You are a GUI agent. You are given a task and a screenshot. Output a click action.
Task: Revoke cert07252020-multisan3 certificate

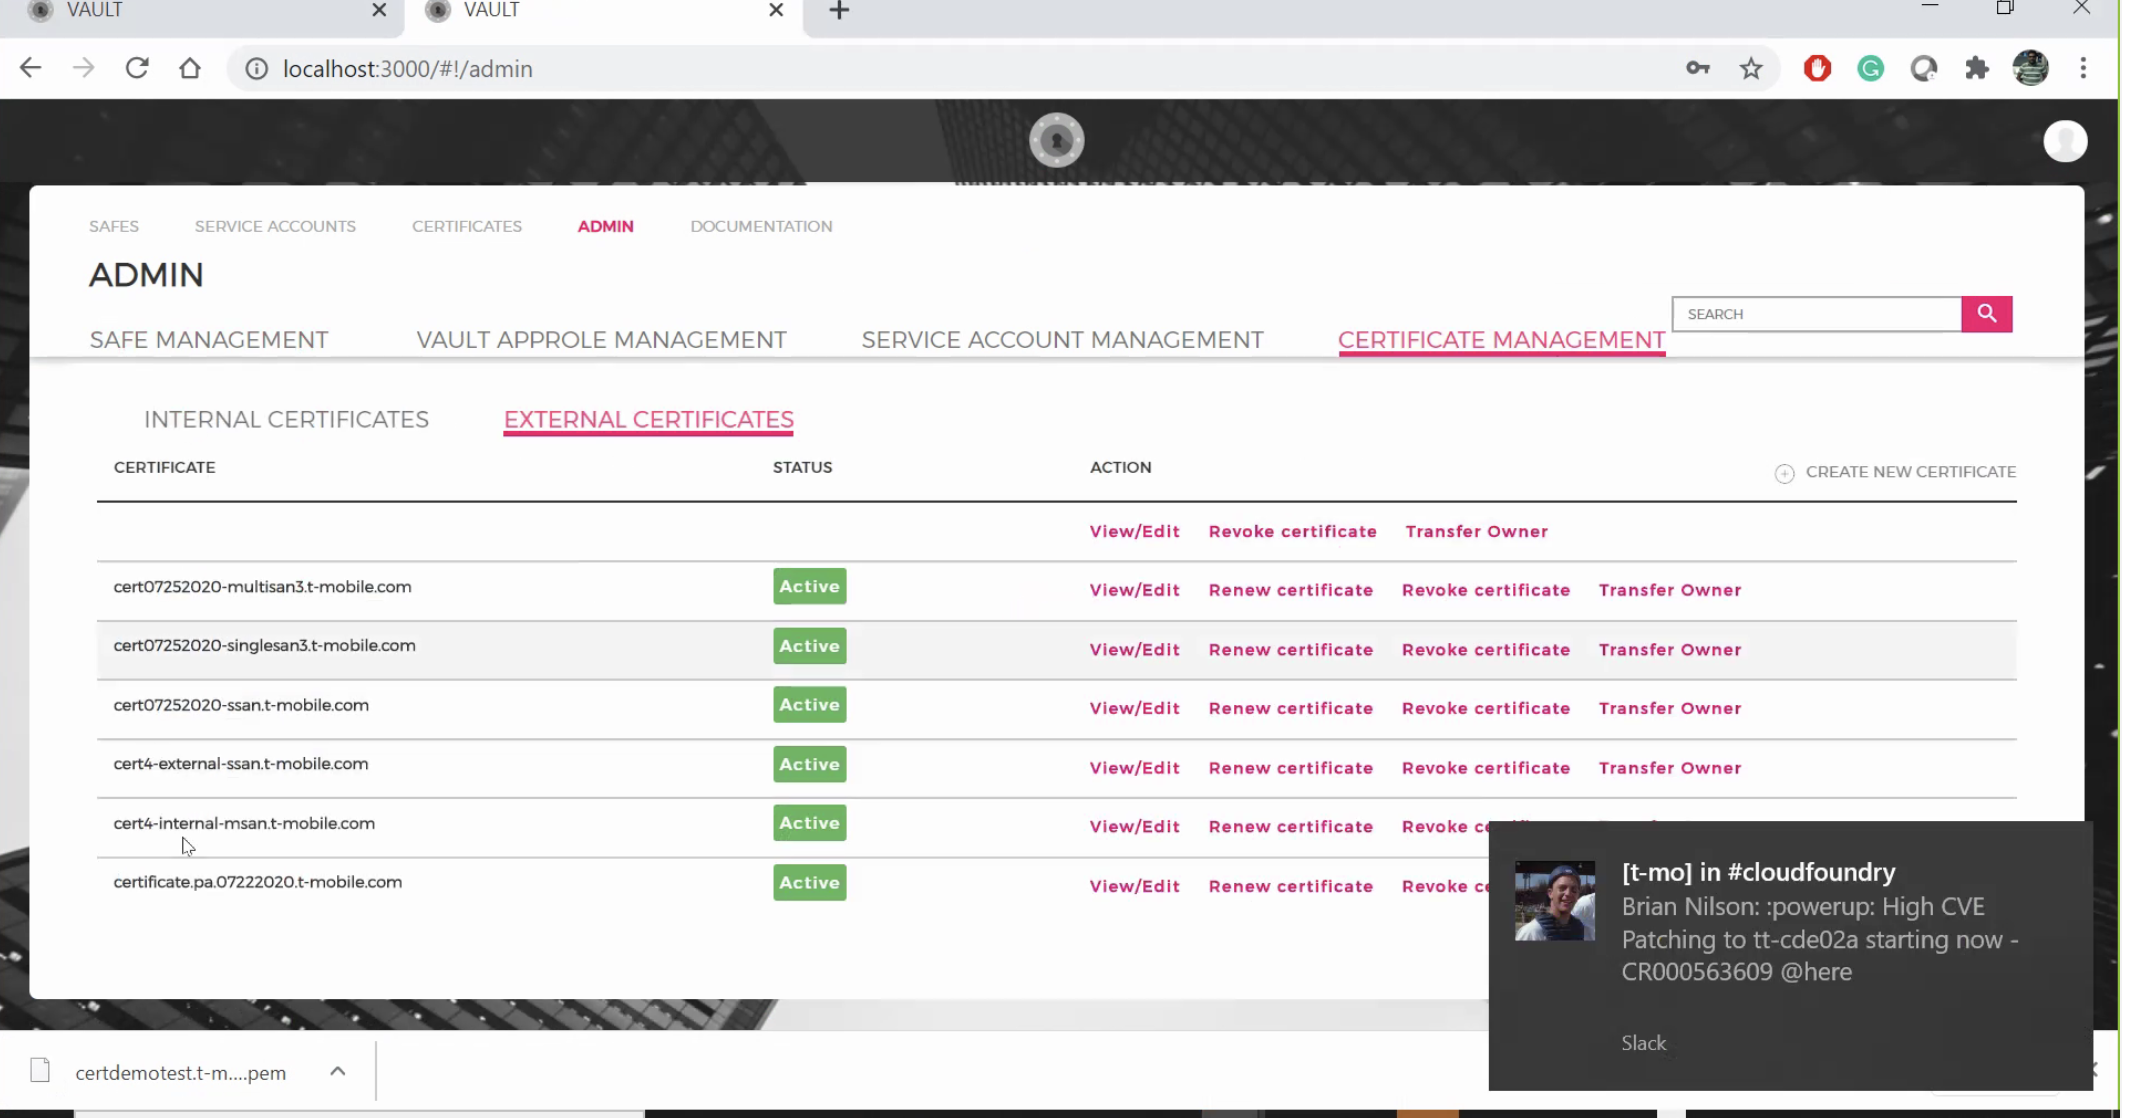click(1485, 590)
